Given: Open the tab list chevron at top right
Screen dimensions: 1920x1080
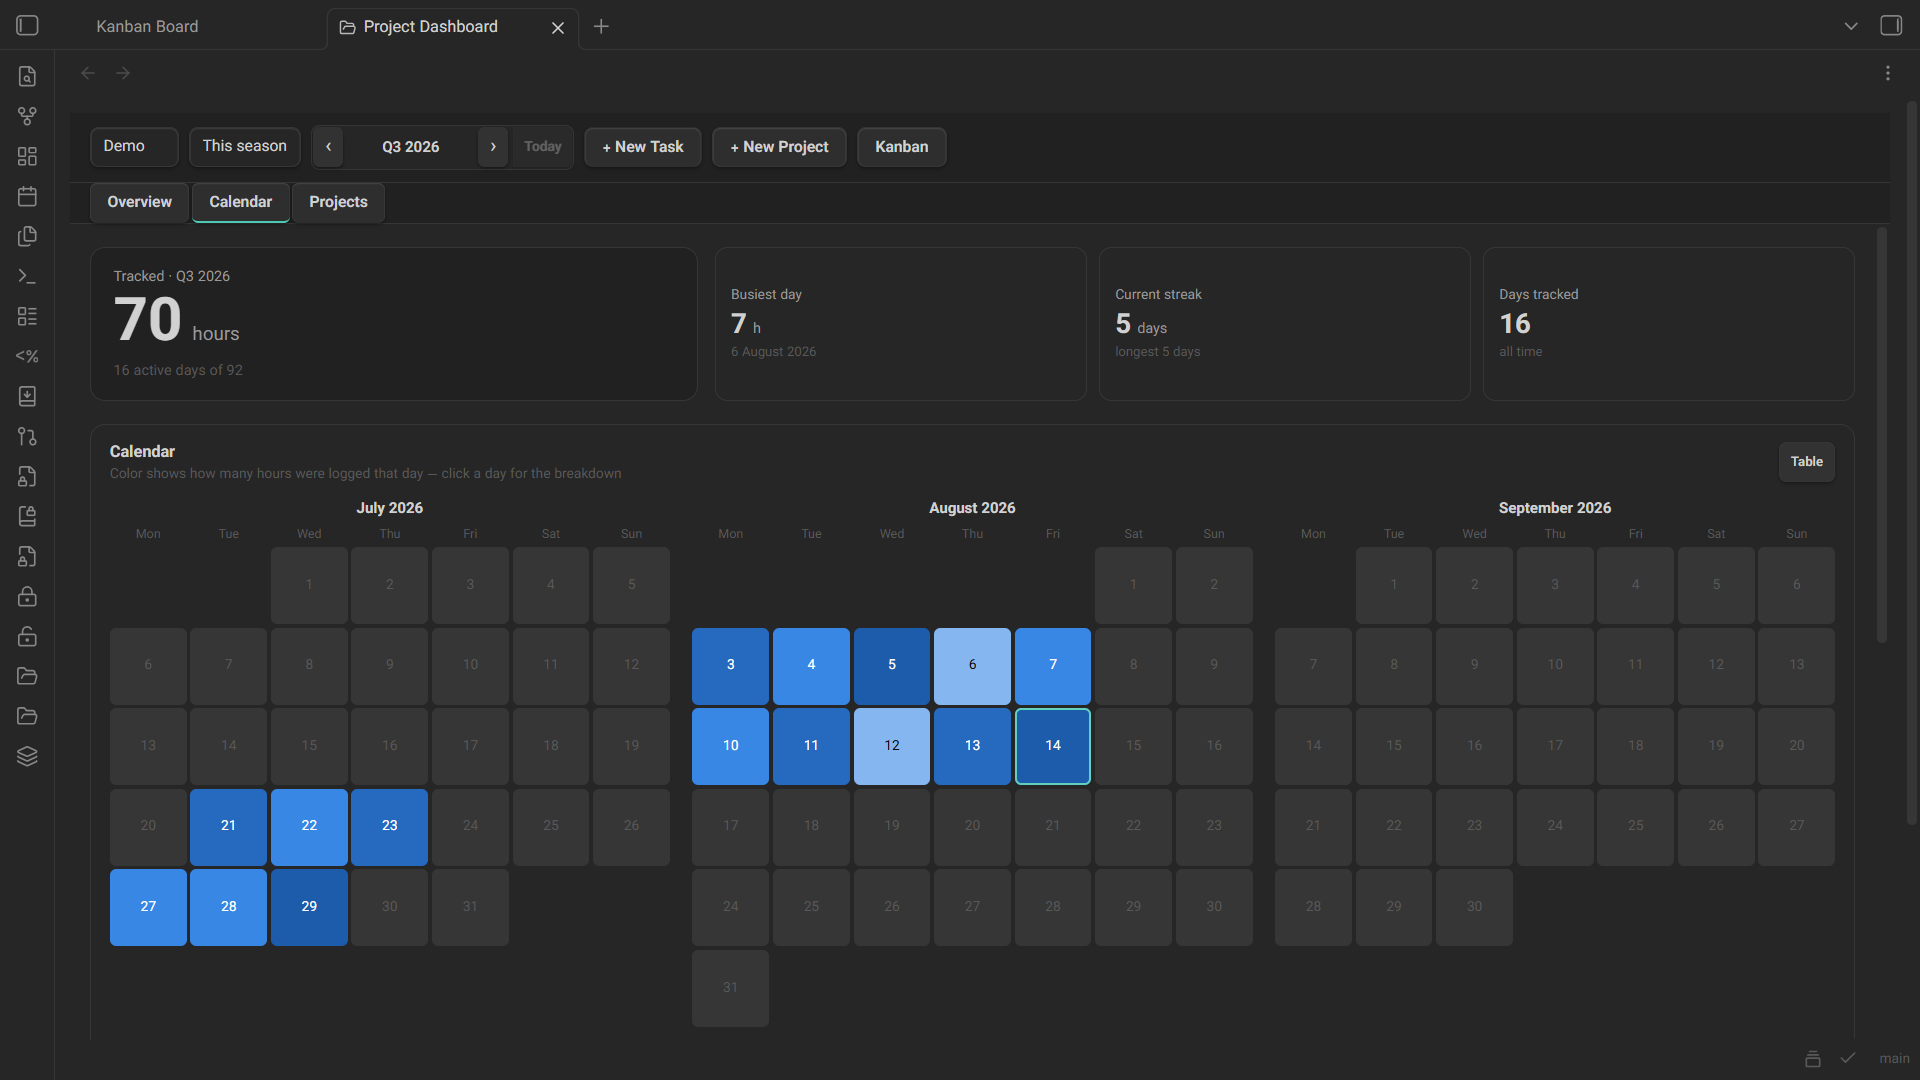Looking at the screenshot, I should [x=1851, y=26].
